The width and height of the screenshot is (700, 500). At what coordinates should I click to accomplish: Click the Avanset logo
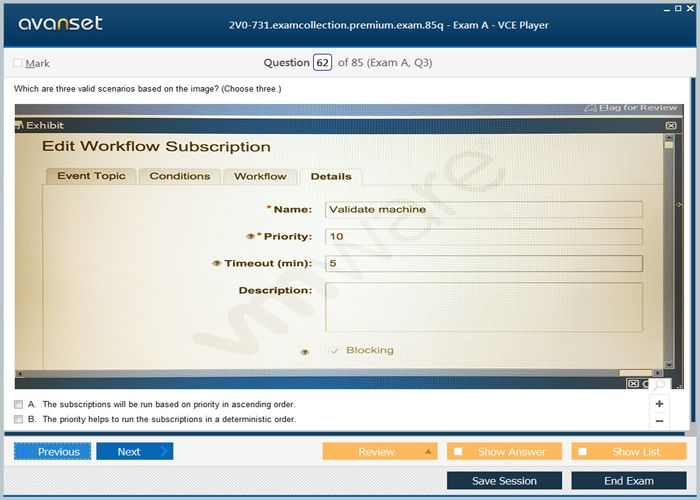[x=58, y=23]
